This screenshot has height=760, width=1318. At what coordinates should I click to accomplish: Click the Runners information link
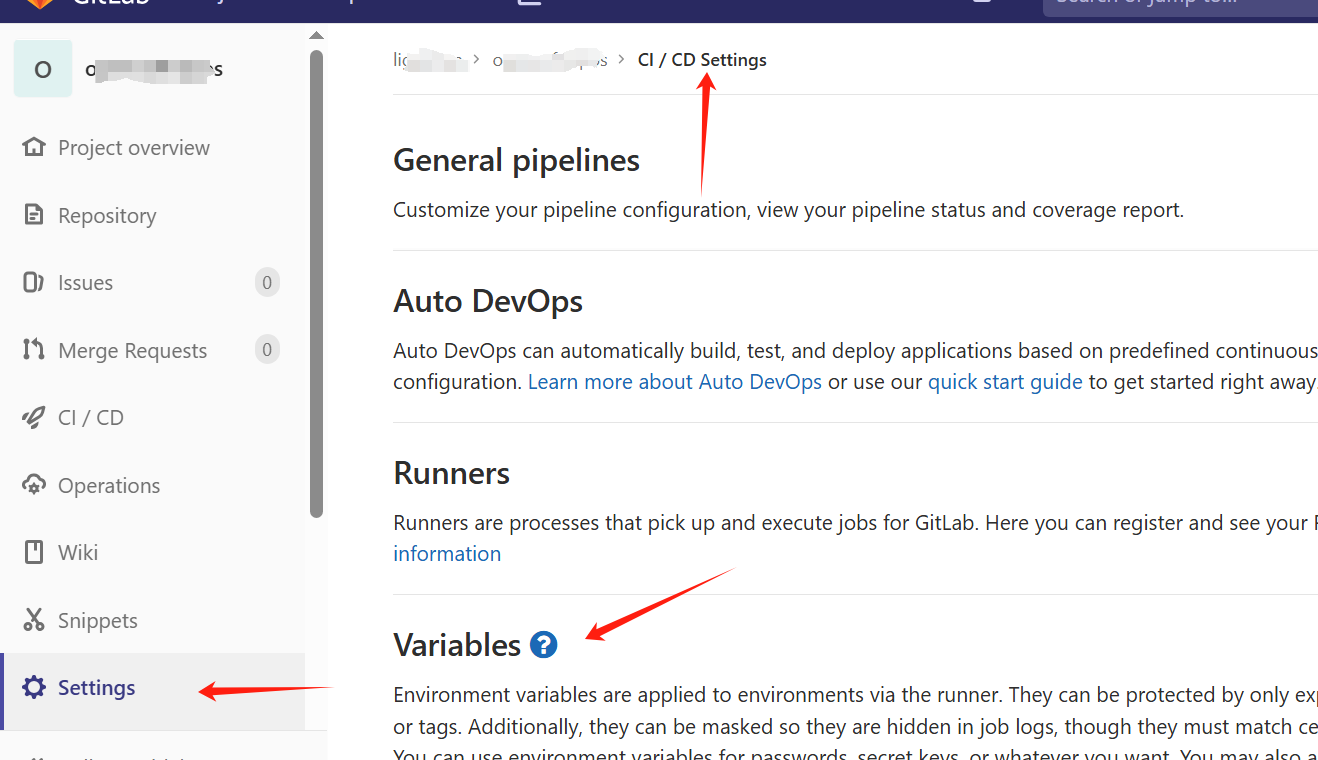(x=447, y=554)
